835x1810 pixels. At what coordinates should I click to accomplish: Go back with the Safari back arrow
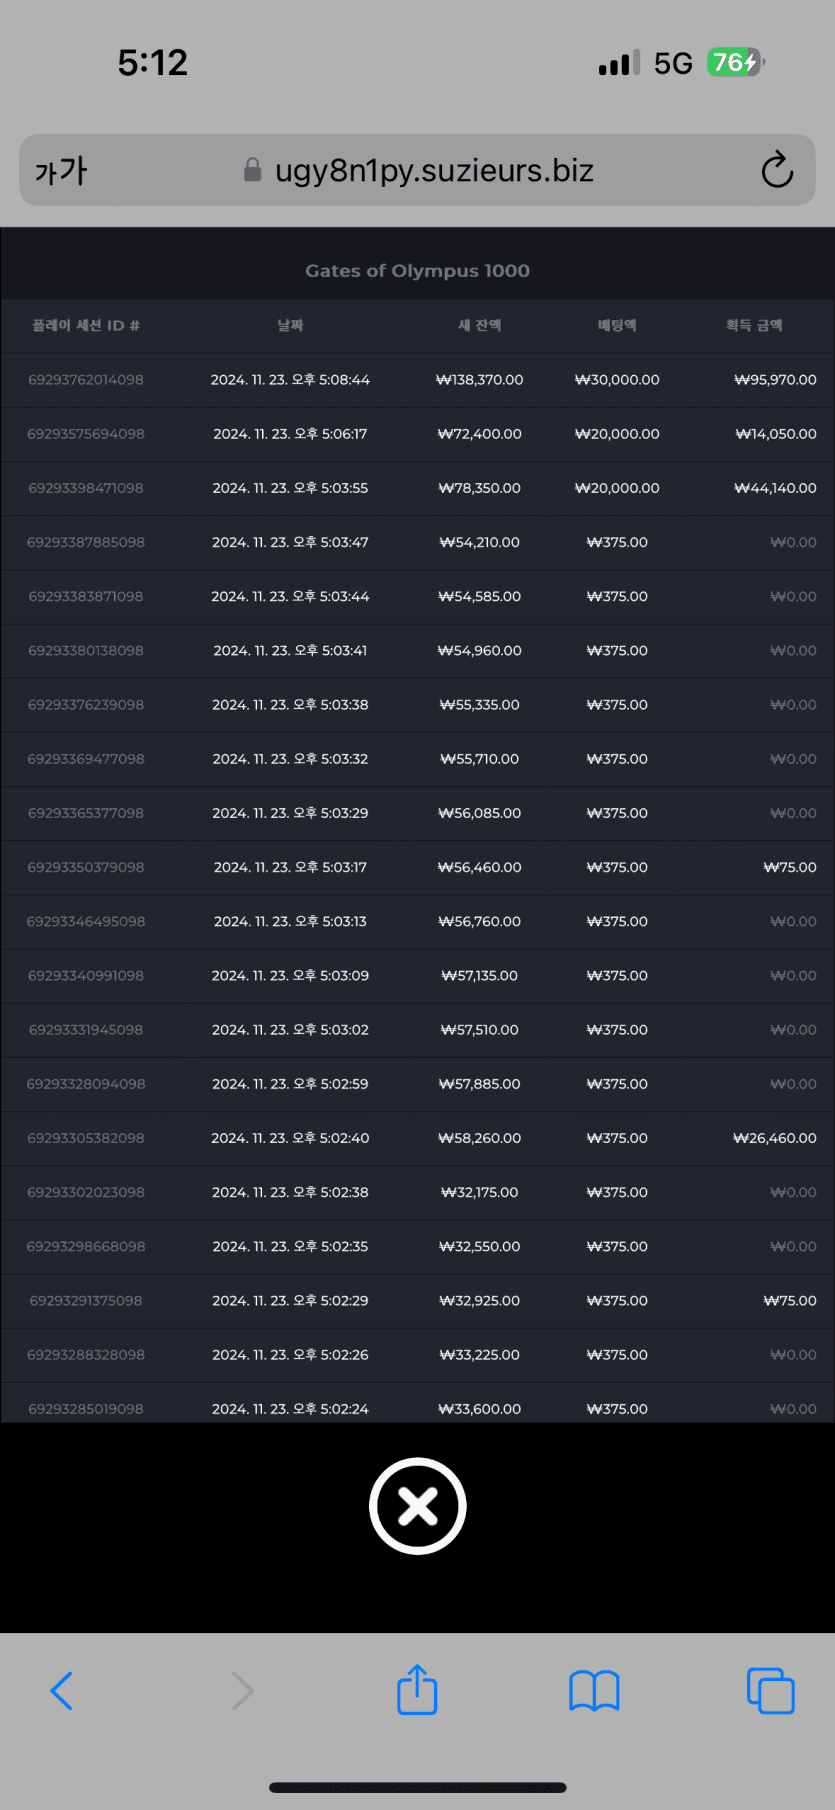(x=62, y=1691)
